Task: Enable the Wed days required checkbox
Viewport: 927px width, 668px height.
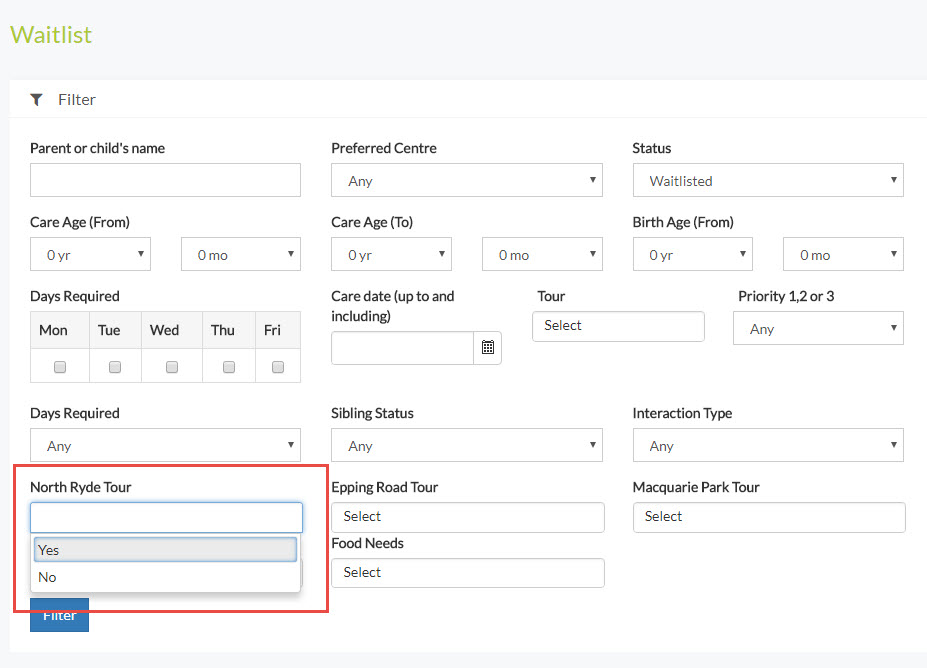Action: coord(172,367)
